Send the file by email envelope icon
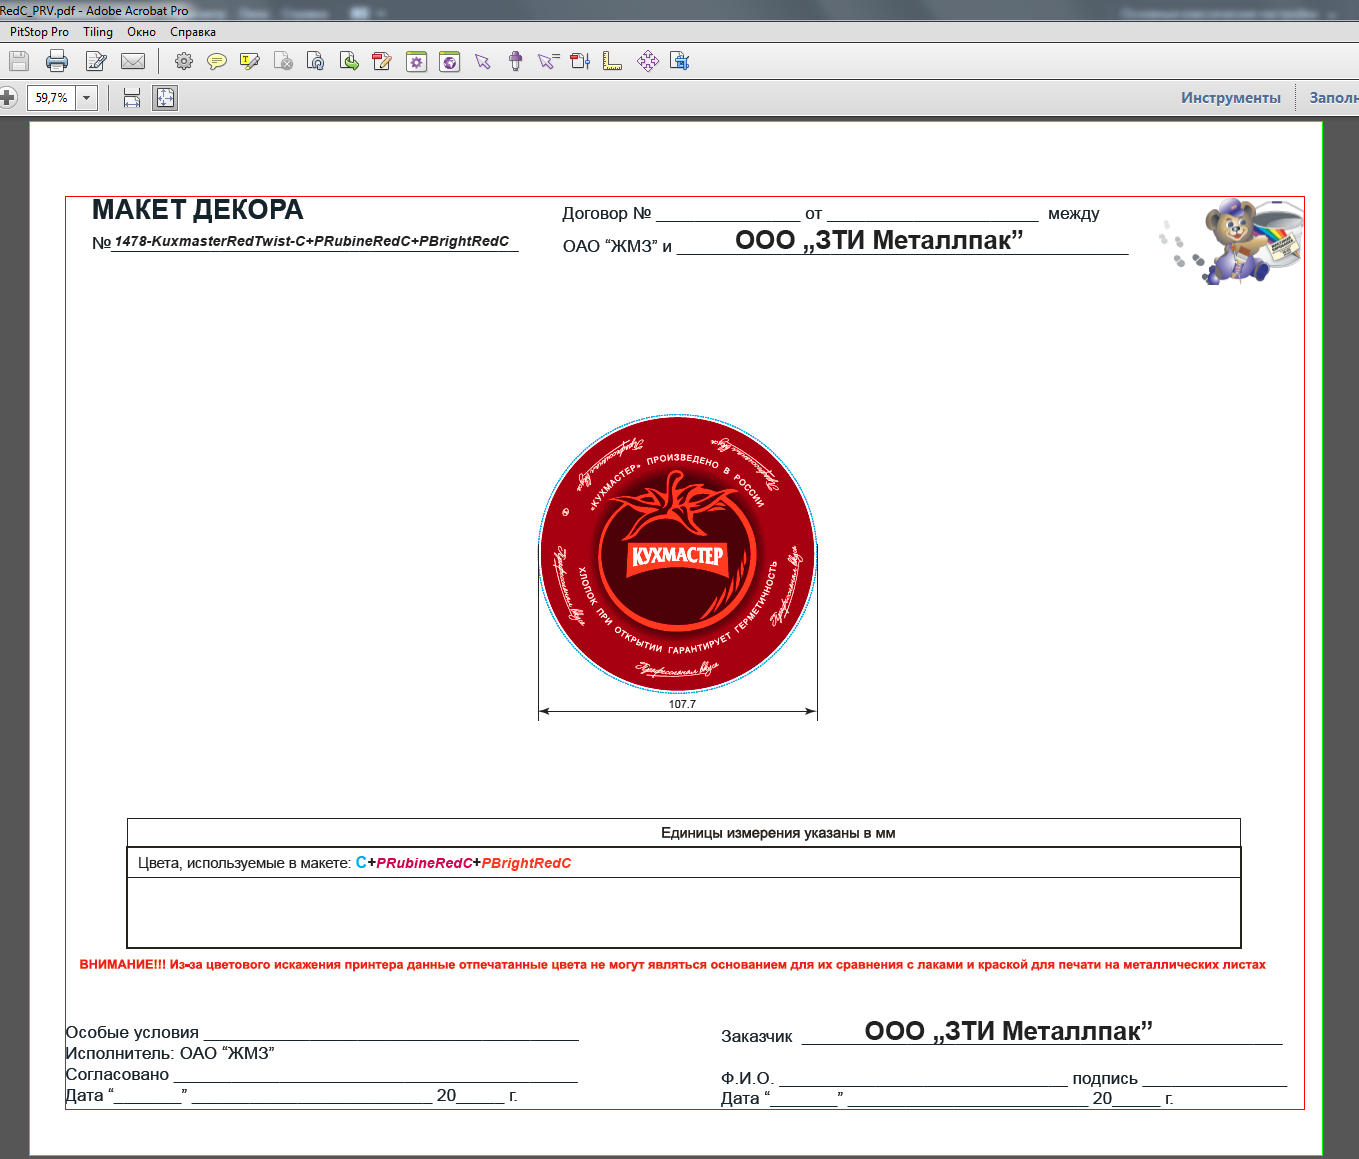This screenshot has height=1159, width=1359. point(133,62)
